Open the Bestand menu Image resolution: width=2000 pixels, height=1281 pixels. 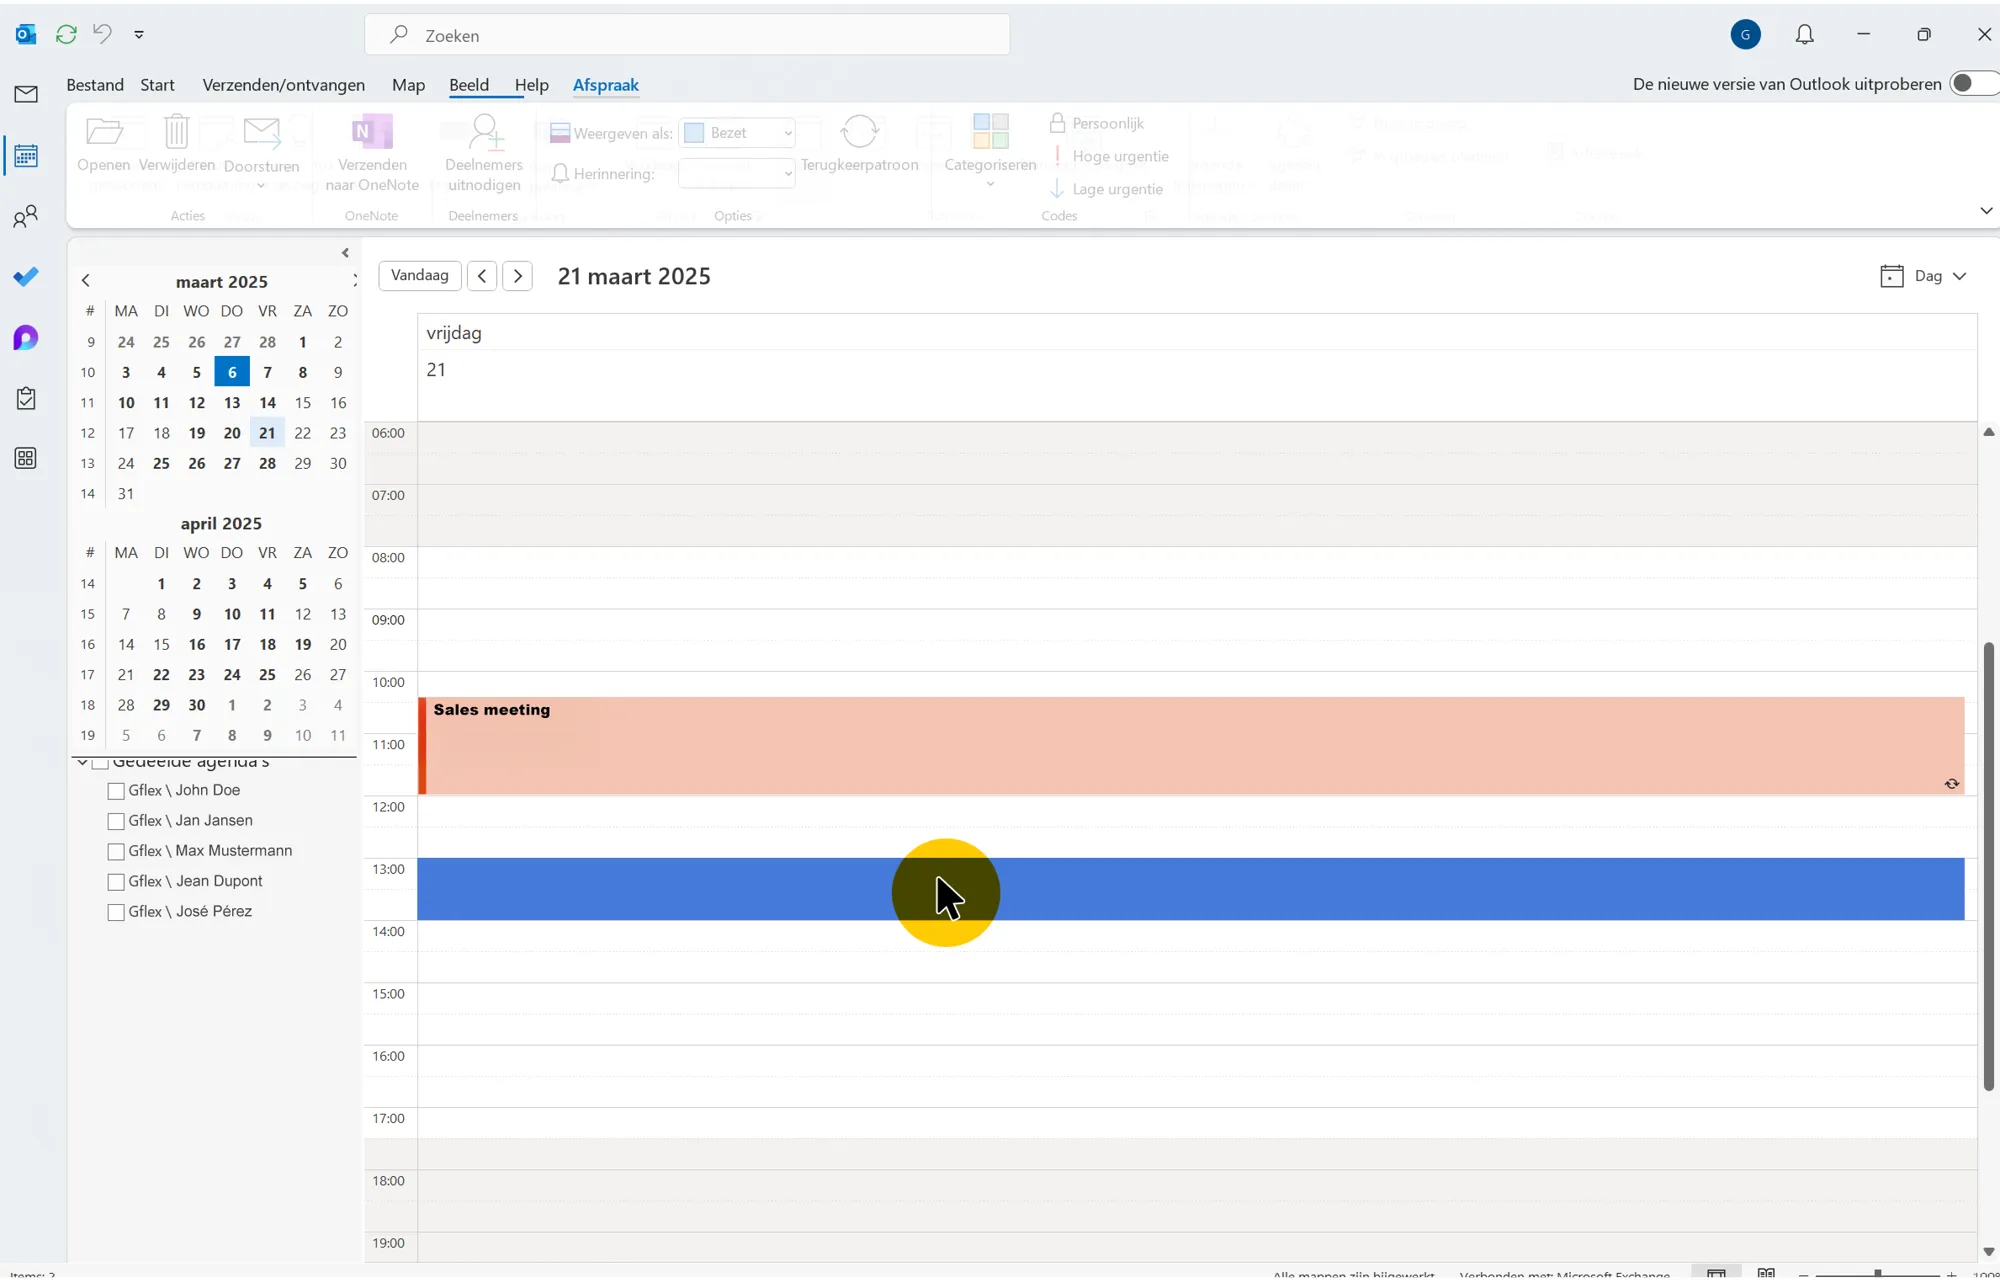pyautogui.click(x=95, y=85)
